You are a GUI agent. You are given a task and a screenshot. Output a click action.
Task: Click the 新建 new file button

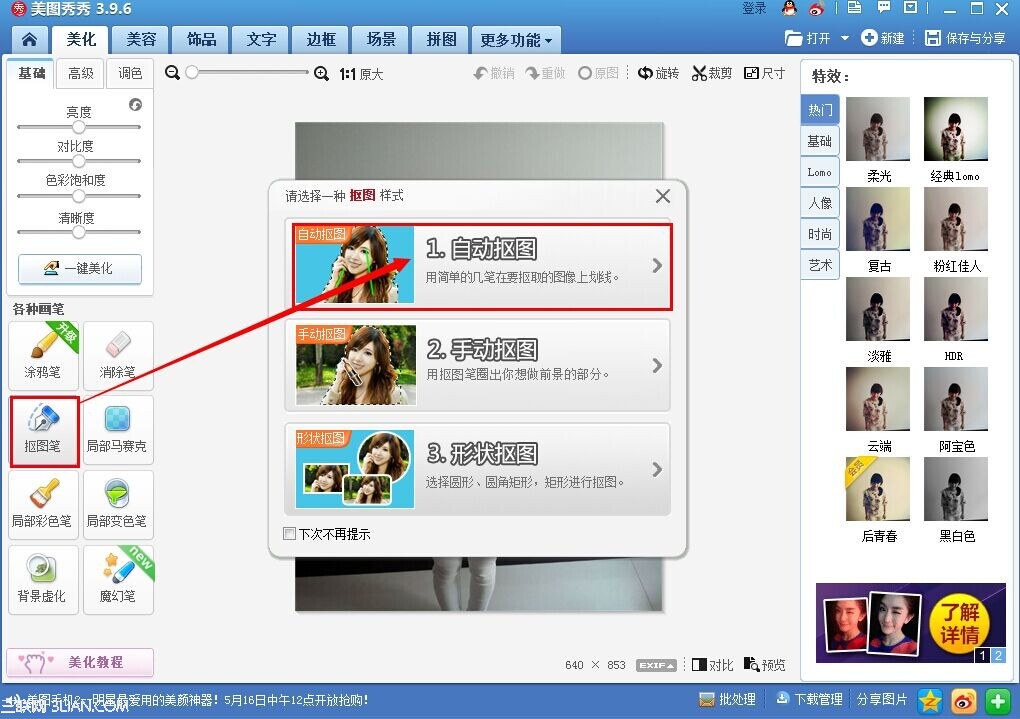coord(883,38)
